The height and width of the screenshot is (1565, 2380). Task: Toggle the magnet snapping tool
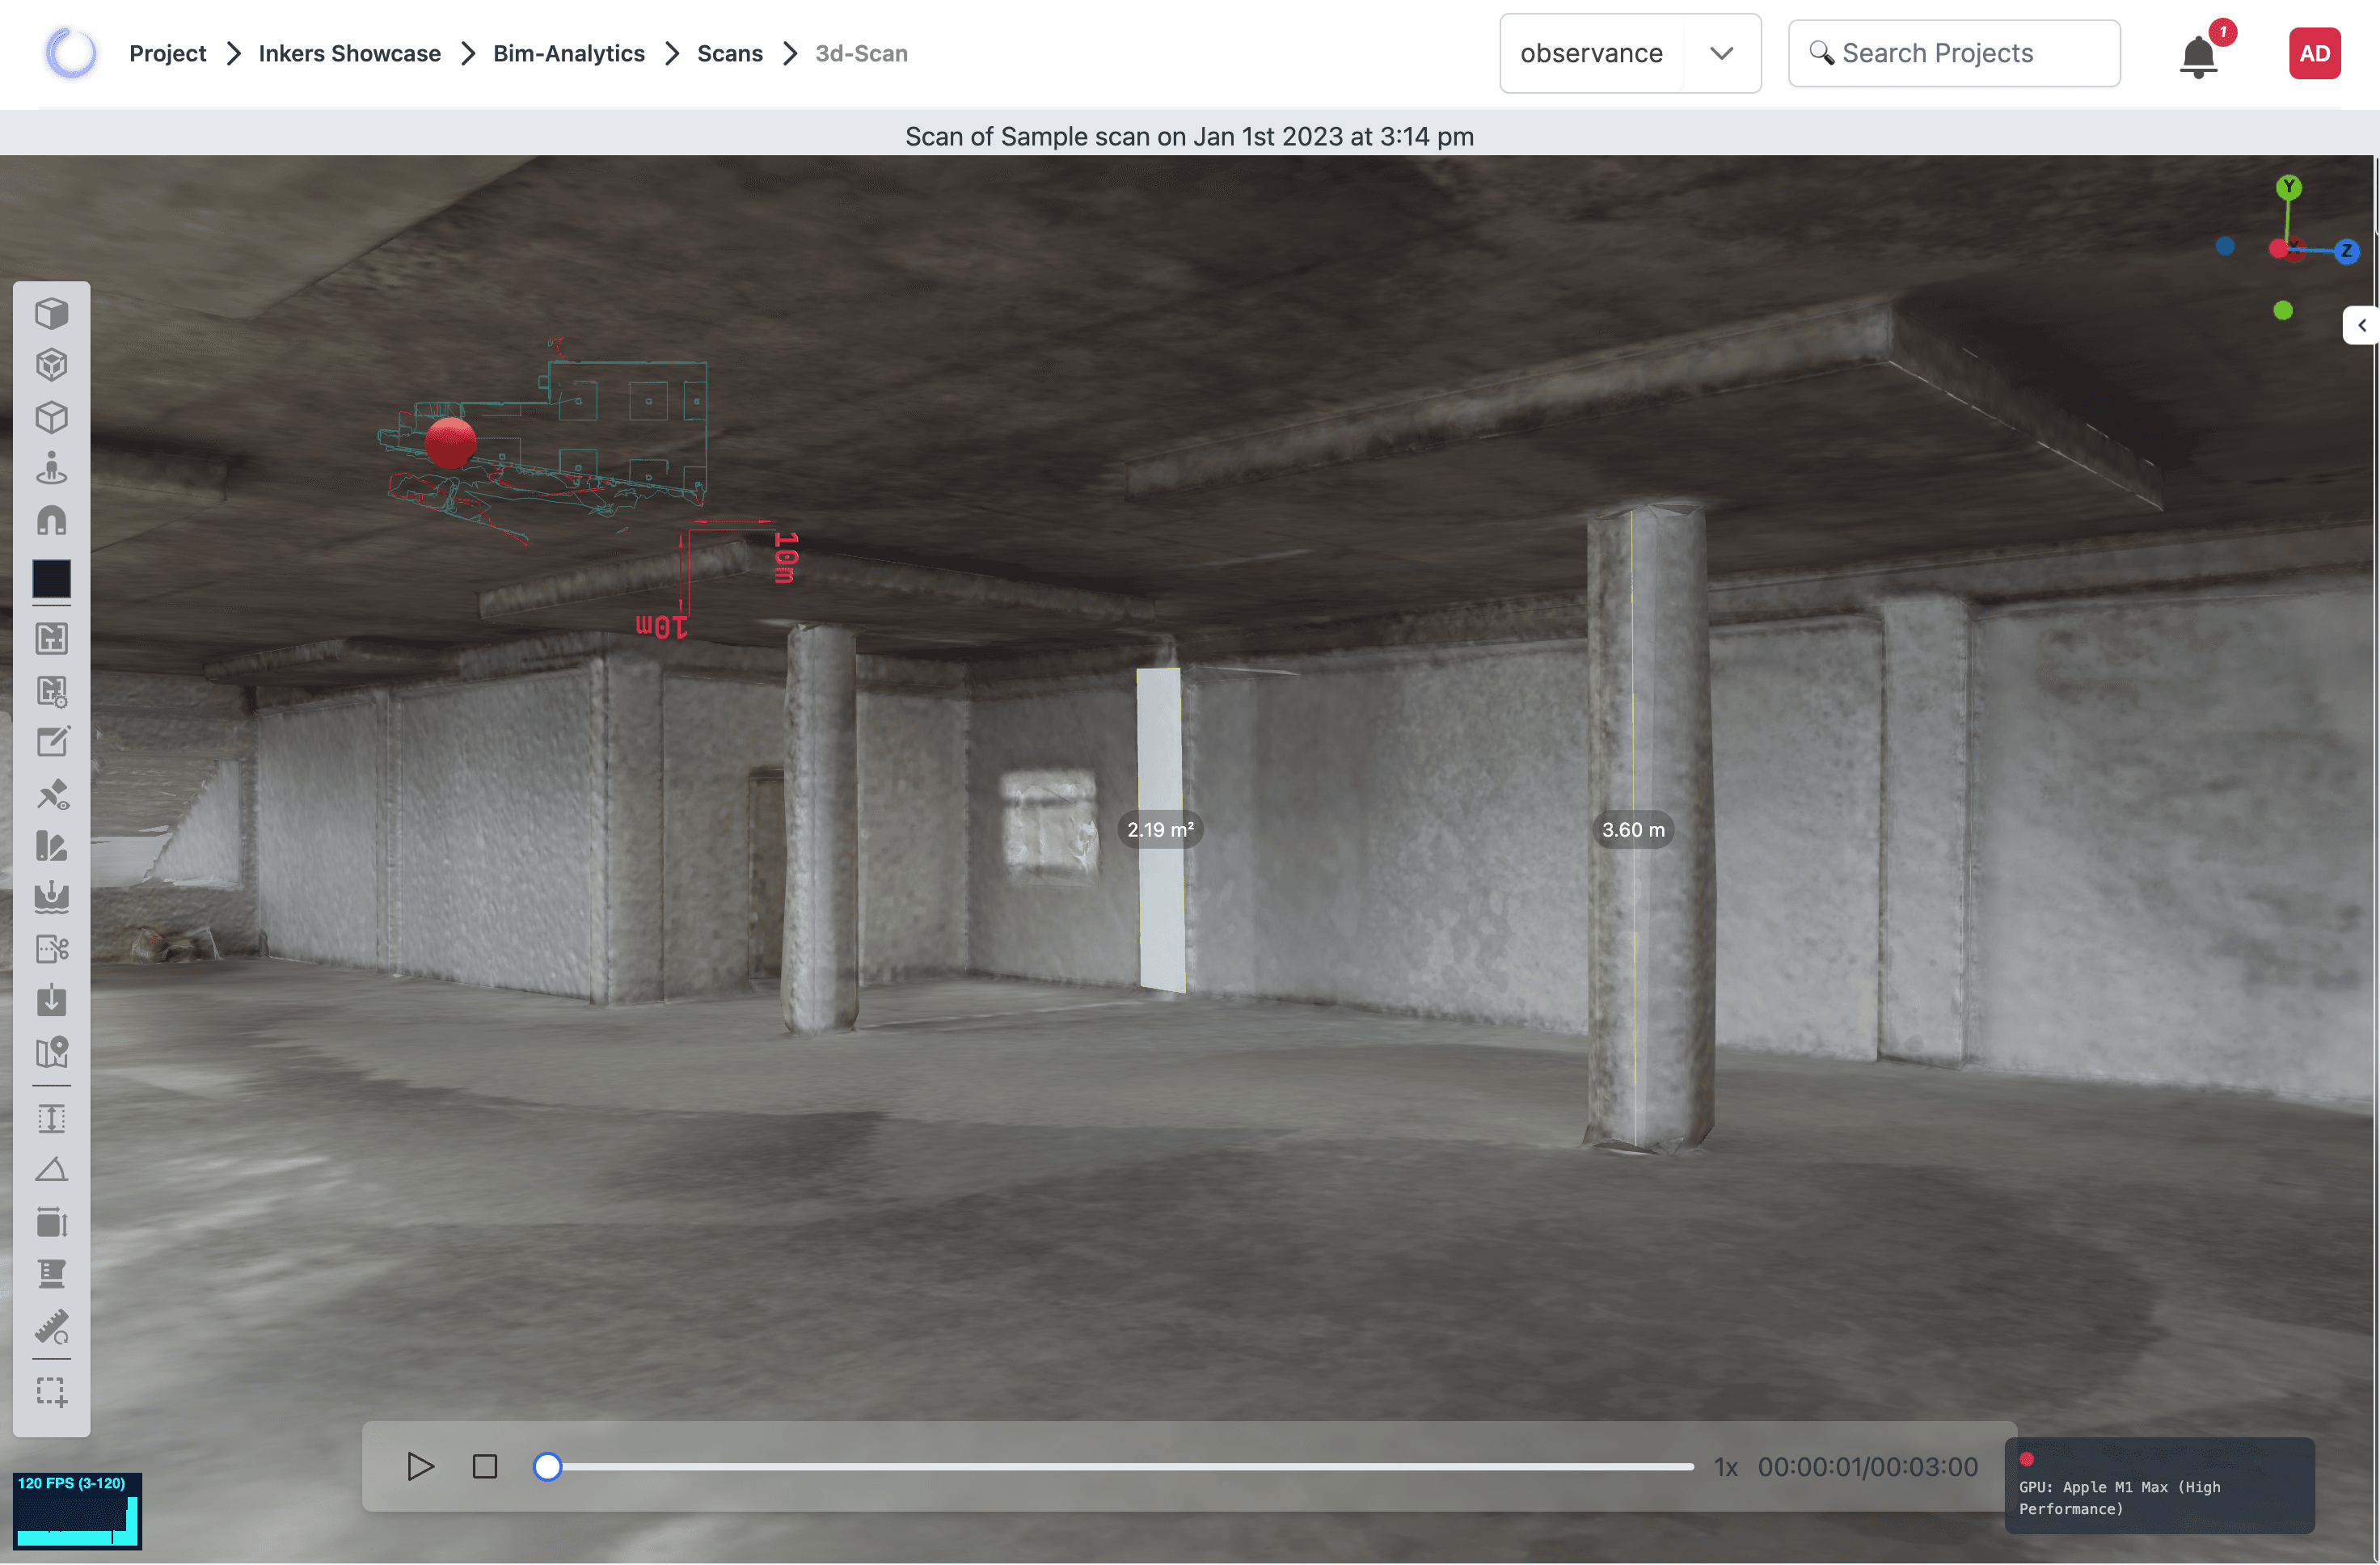[51, 521]
